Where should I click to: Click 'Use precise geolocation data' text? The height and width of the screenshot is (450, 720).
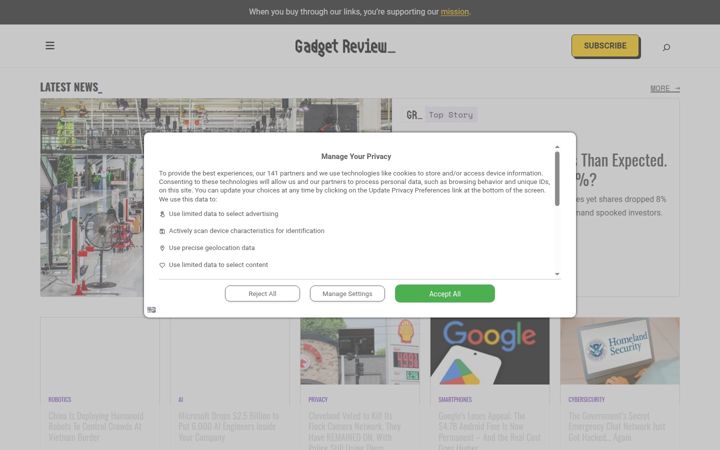point(212,248)
